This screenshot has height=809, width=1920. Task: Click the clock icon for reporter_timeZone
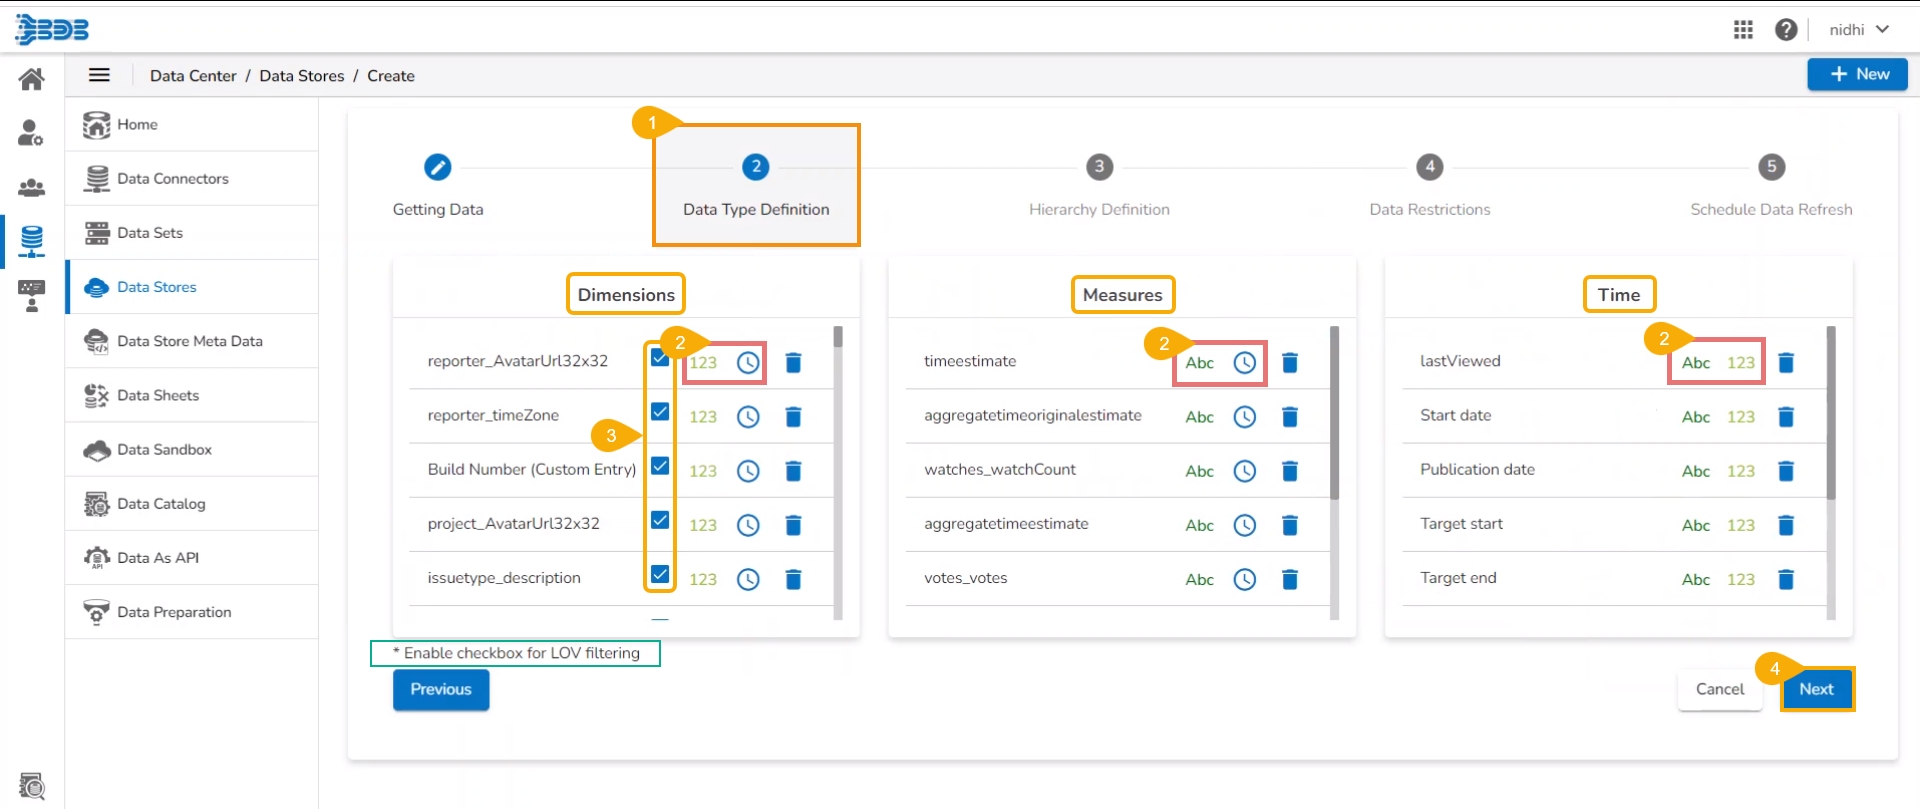[x=748, y=417]
